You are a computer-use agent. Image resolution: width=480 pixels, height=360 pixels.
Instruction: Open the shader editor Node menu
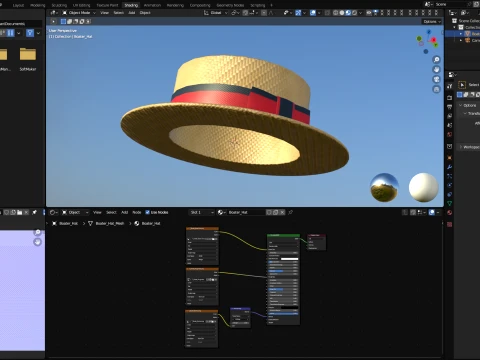(x=137, y=212)
